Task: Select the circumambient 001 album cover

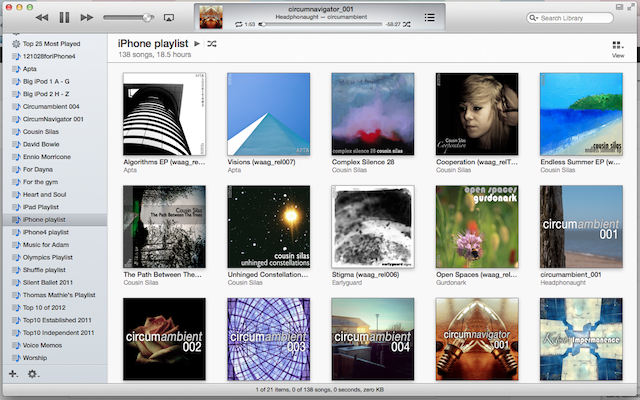Action: [x=581, y=227]
